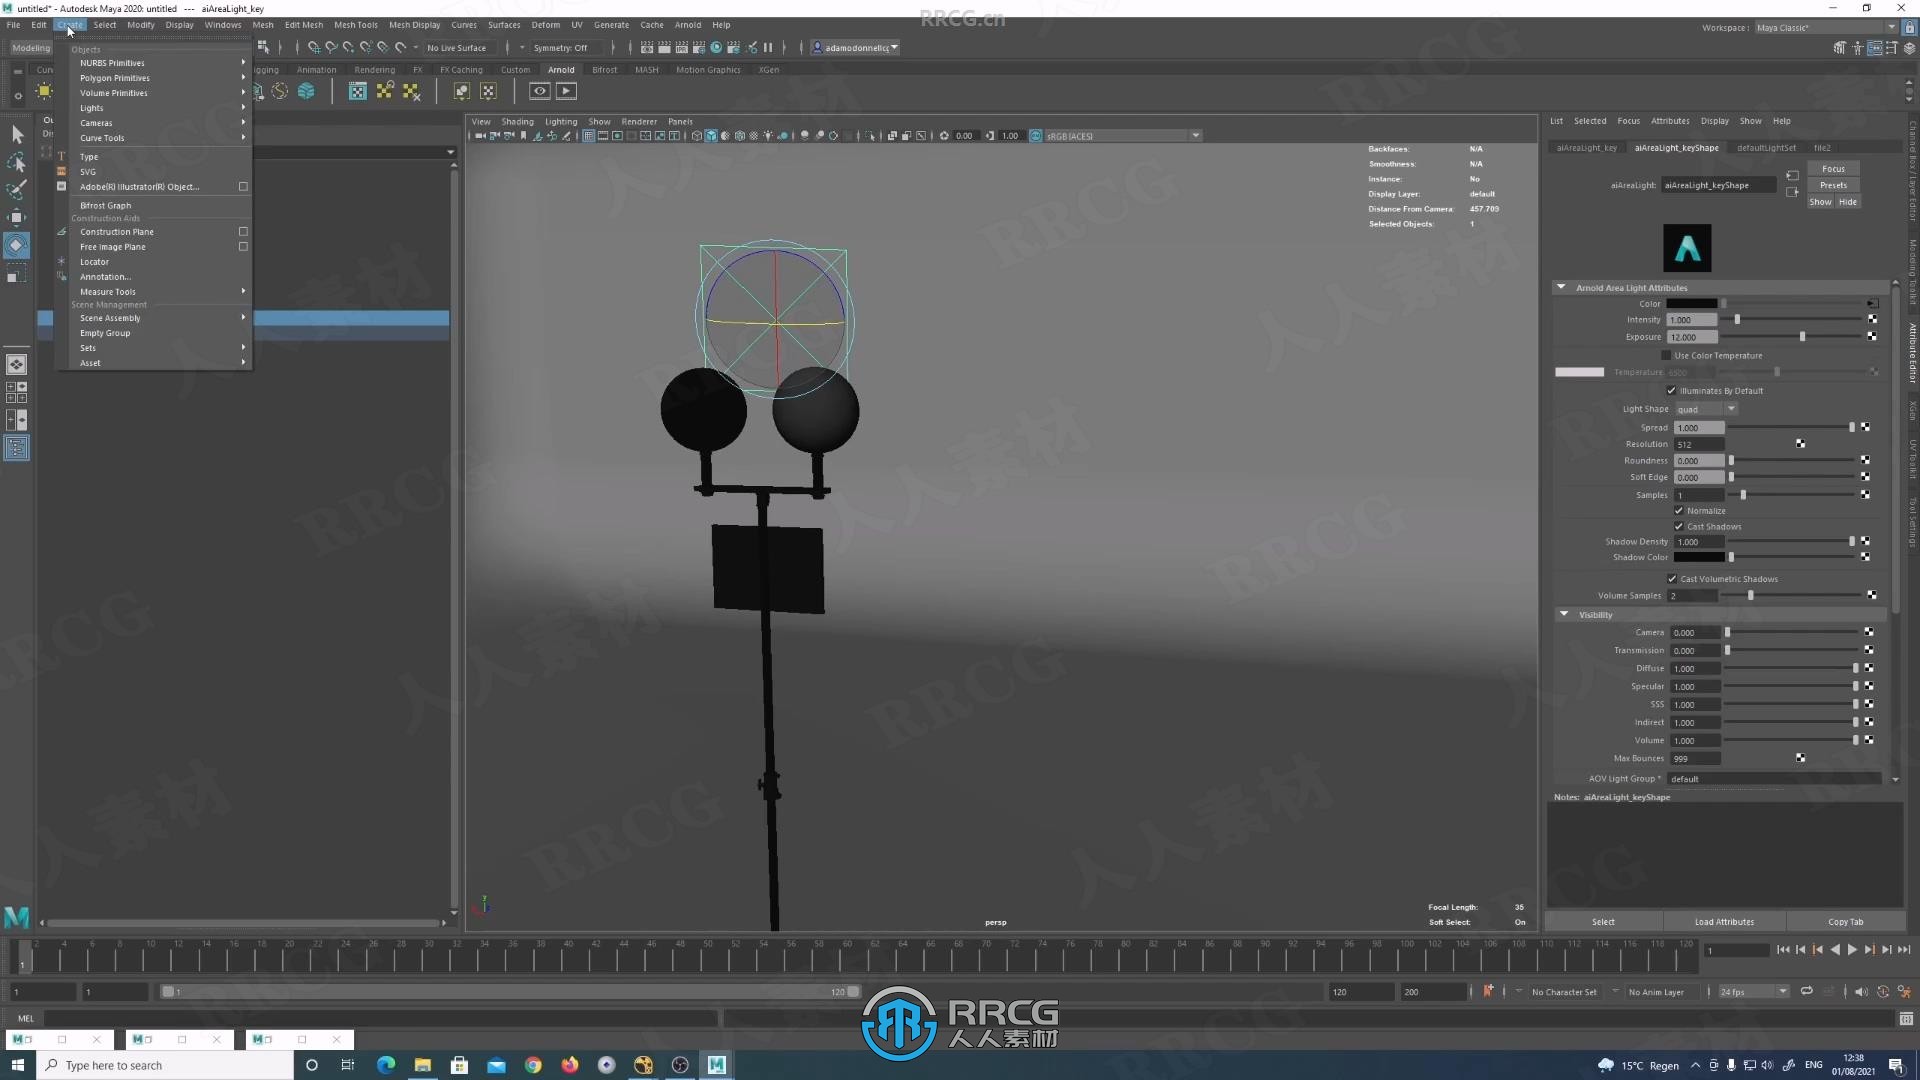
Task: Open the Light Shape dropdown
Action: tap(1706, 408)
